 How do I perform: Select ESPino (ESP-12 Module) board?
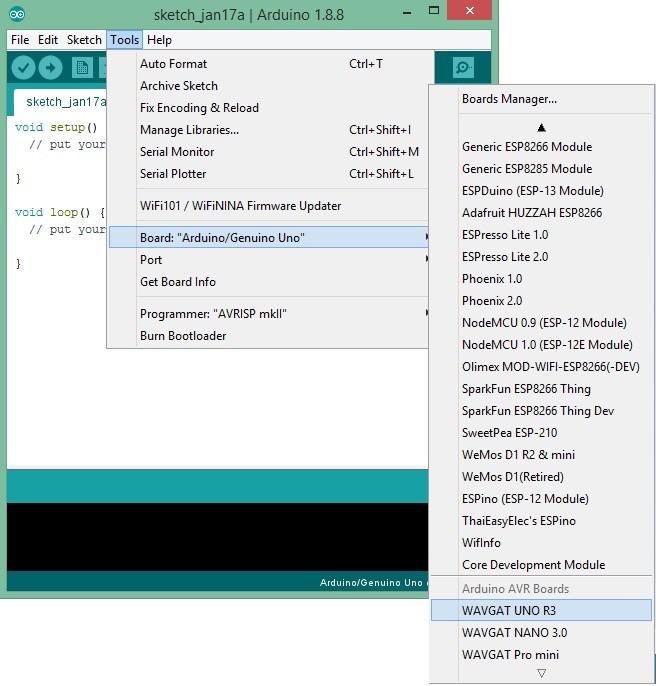541,499
